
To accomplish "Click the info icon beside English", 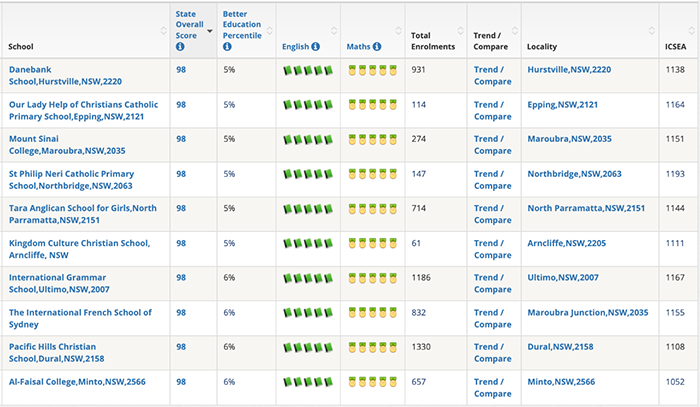I will coord(316,46).
